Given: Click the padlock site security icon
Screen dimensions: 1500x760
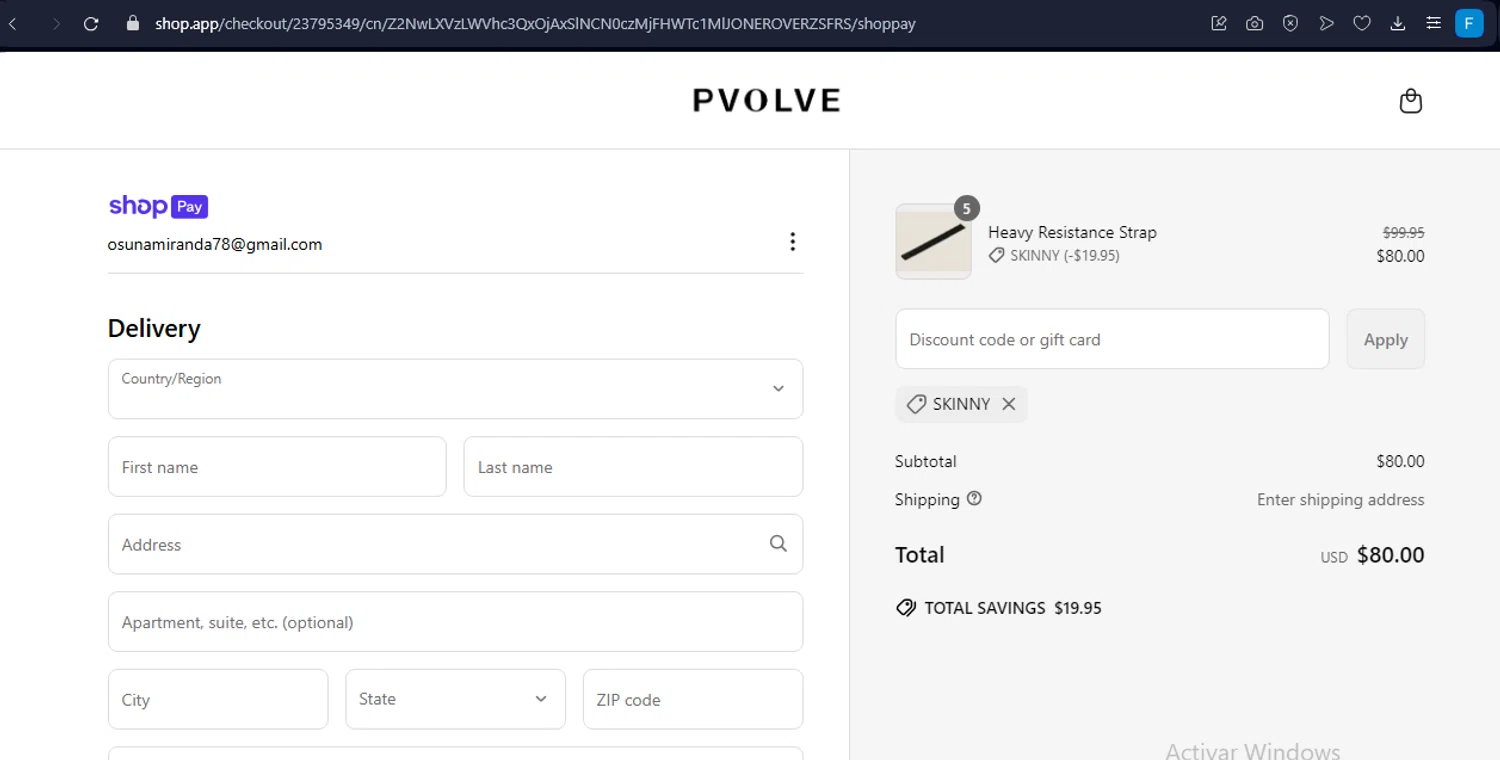Looking at the screenshot, I should [133, 23].
